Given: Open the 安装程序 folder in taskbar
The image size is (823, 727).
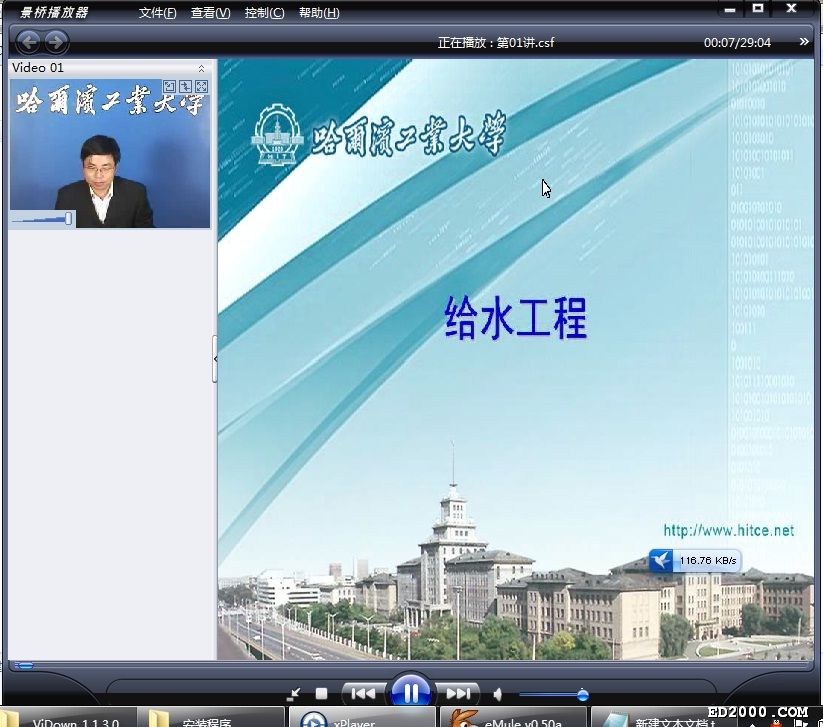Looking at the screenshot, I should (212, 718).
